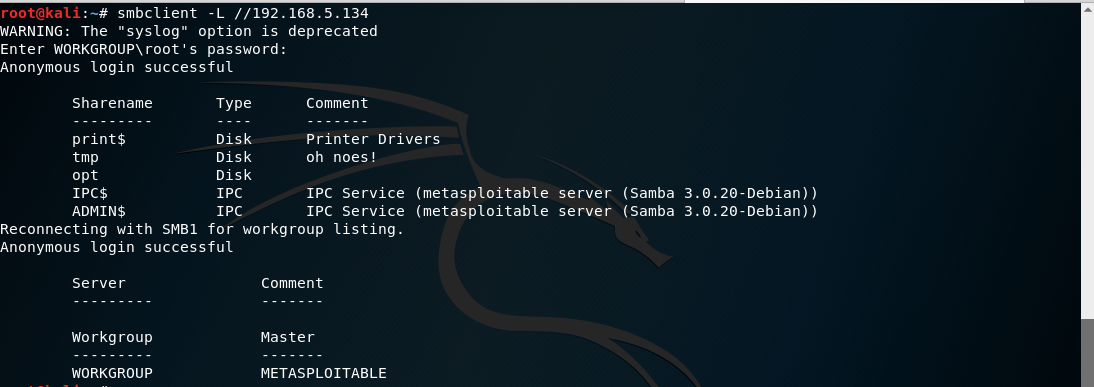This screenshot has height=387, width=1094.
Task: Click the ADMIN$ share entry
Action: tap(99, 211)
